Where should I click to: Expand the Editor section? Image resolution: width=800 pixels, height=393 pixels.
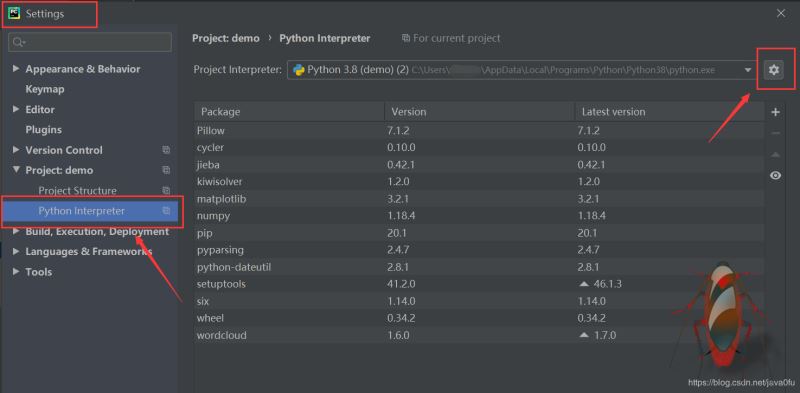(x=16, y=109)
